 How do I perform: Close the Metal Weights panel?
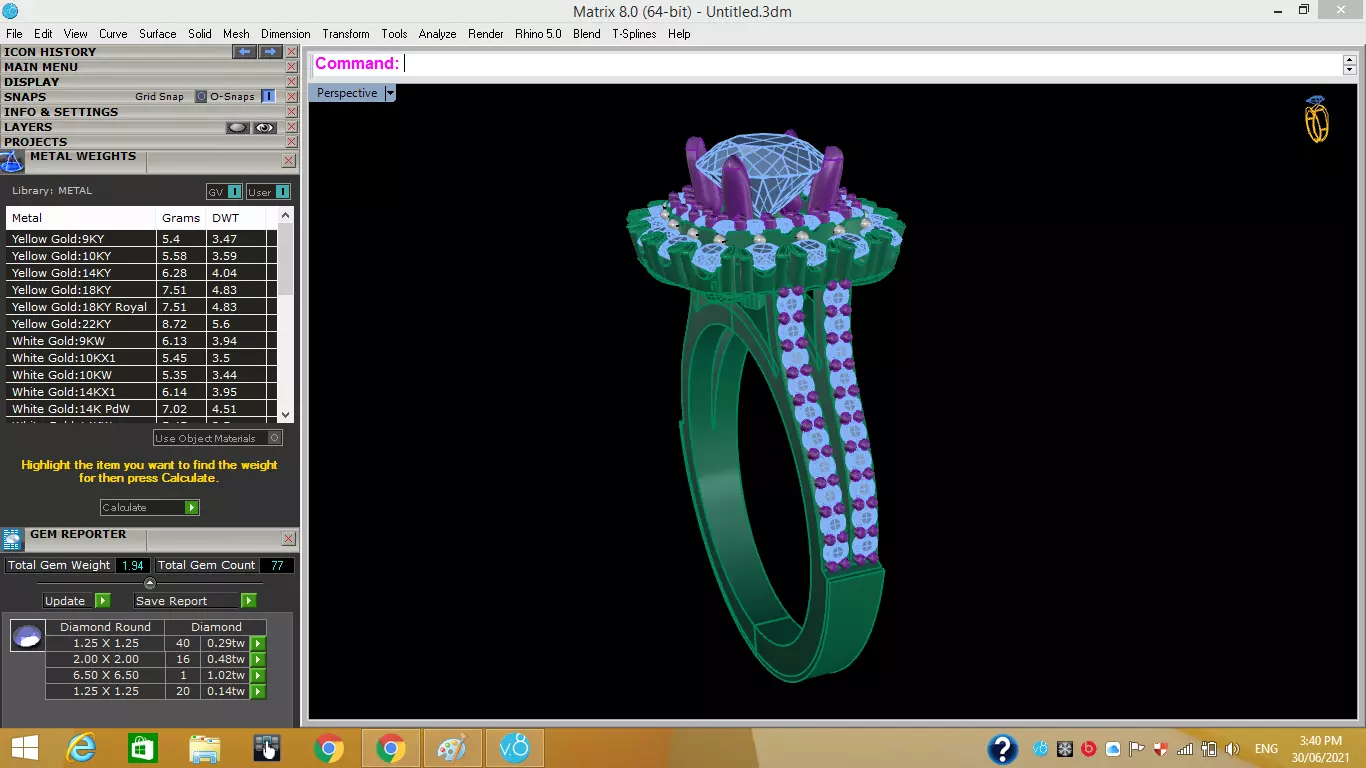click(x=288, y=160)
